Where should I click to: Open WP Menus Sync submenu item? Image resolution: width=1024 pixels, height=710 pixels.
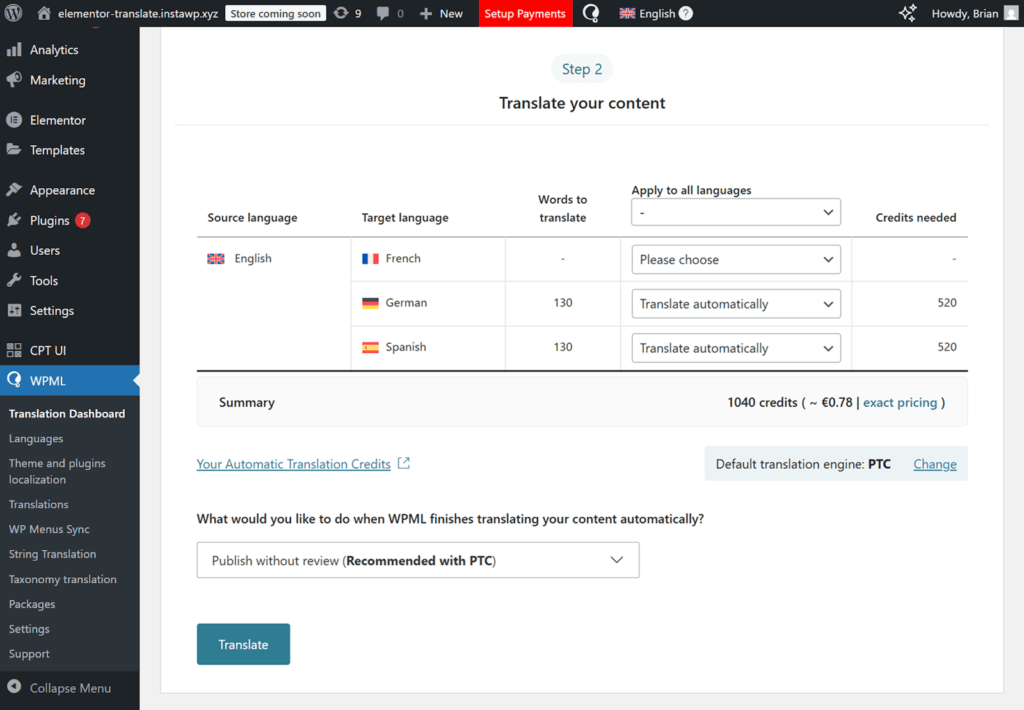tap(49, 529)
